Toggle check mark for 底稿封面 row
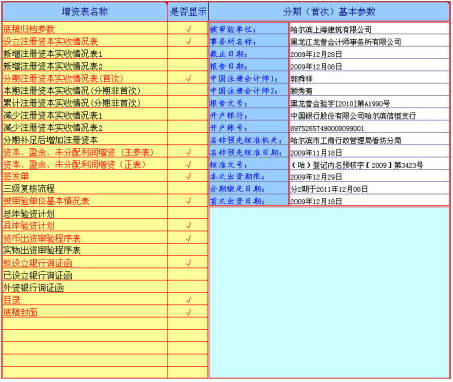Image resolution: width=453 pixels, height=382 pixels. [x=188, y=312]
